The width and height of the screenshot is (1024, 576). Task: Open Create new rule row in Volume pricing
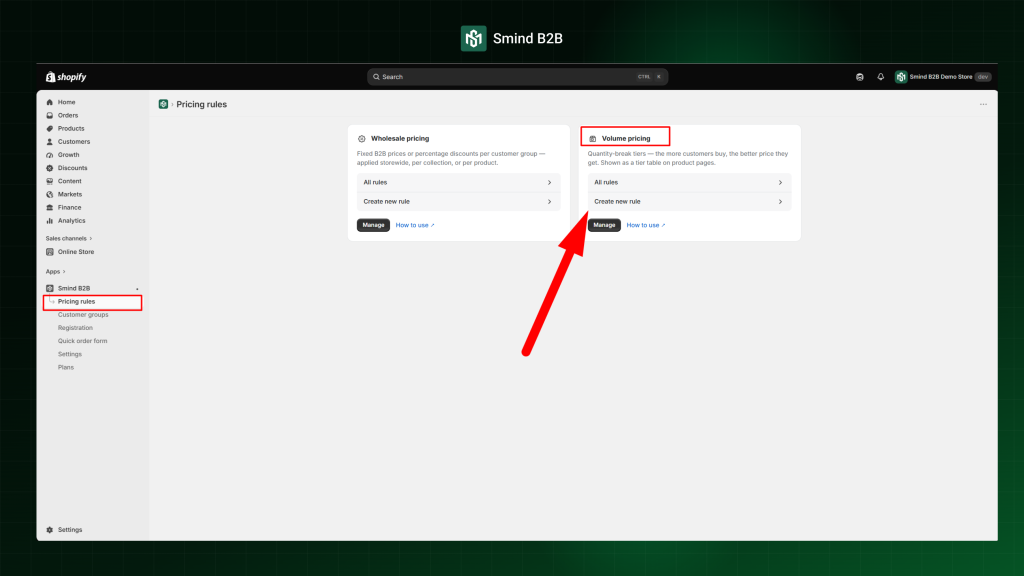coord(689,202)
